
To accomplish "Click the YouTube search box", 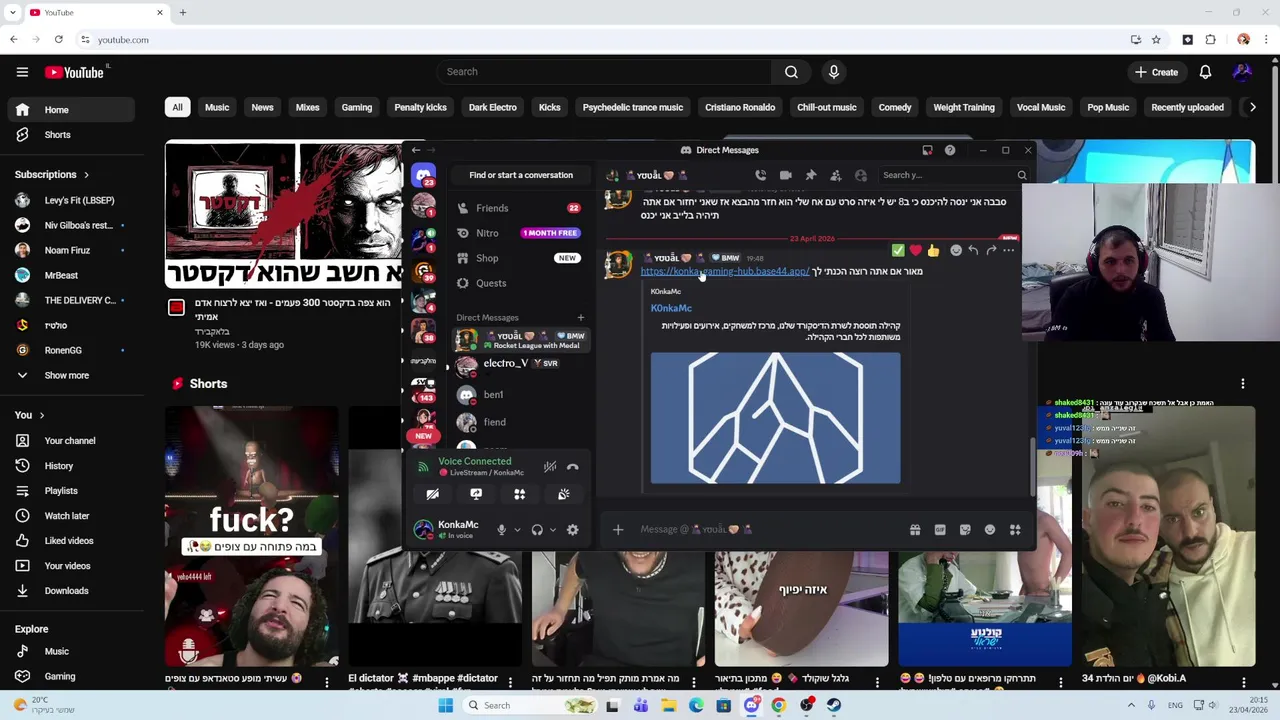I will pyautogui.click(x=604, y=72).
